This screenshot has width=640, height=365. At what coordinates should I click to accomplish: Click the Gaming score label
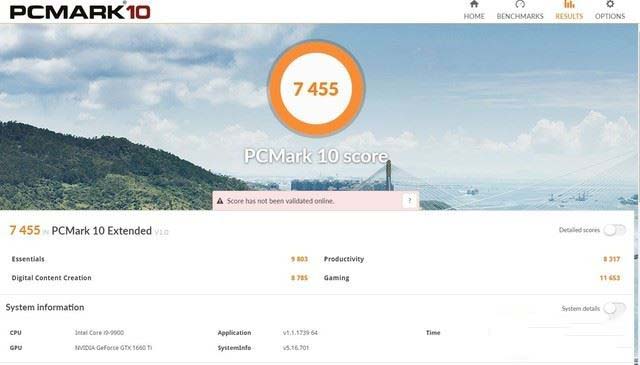336,278
